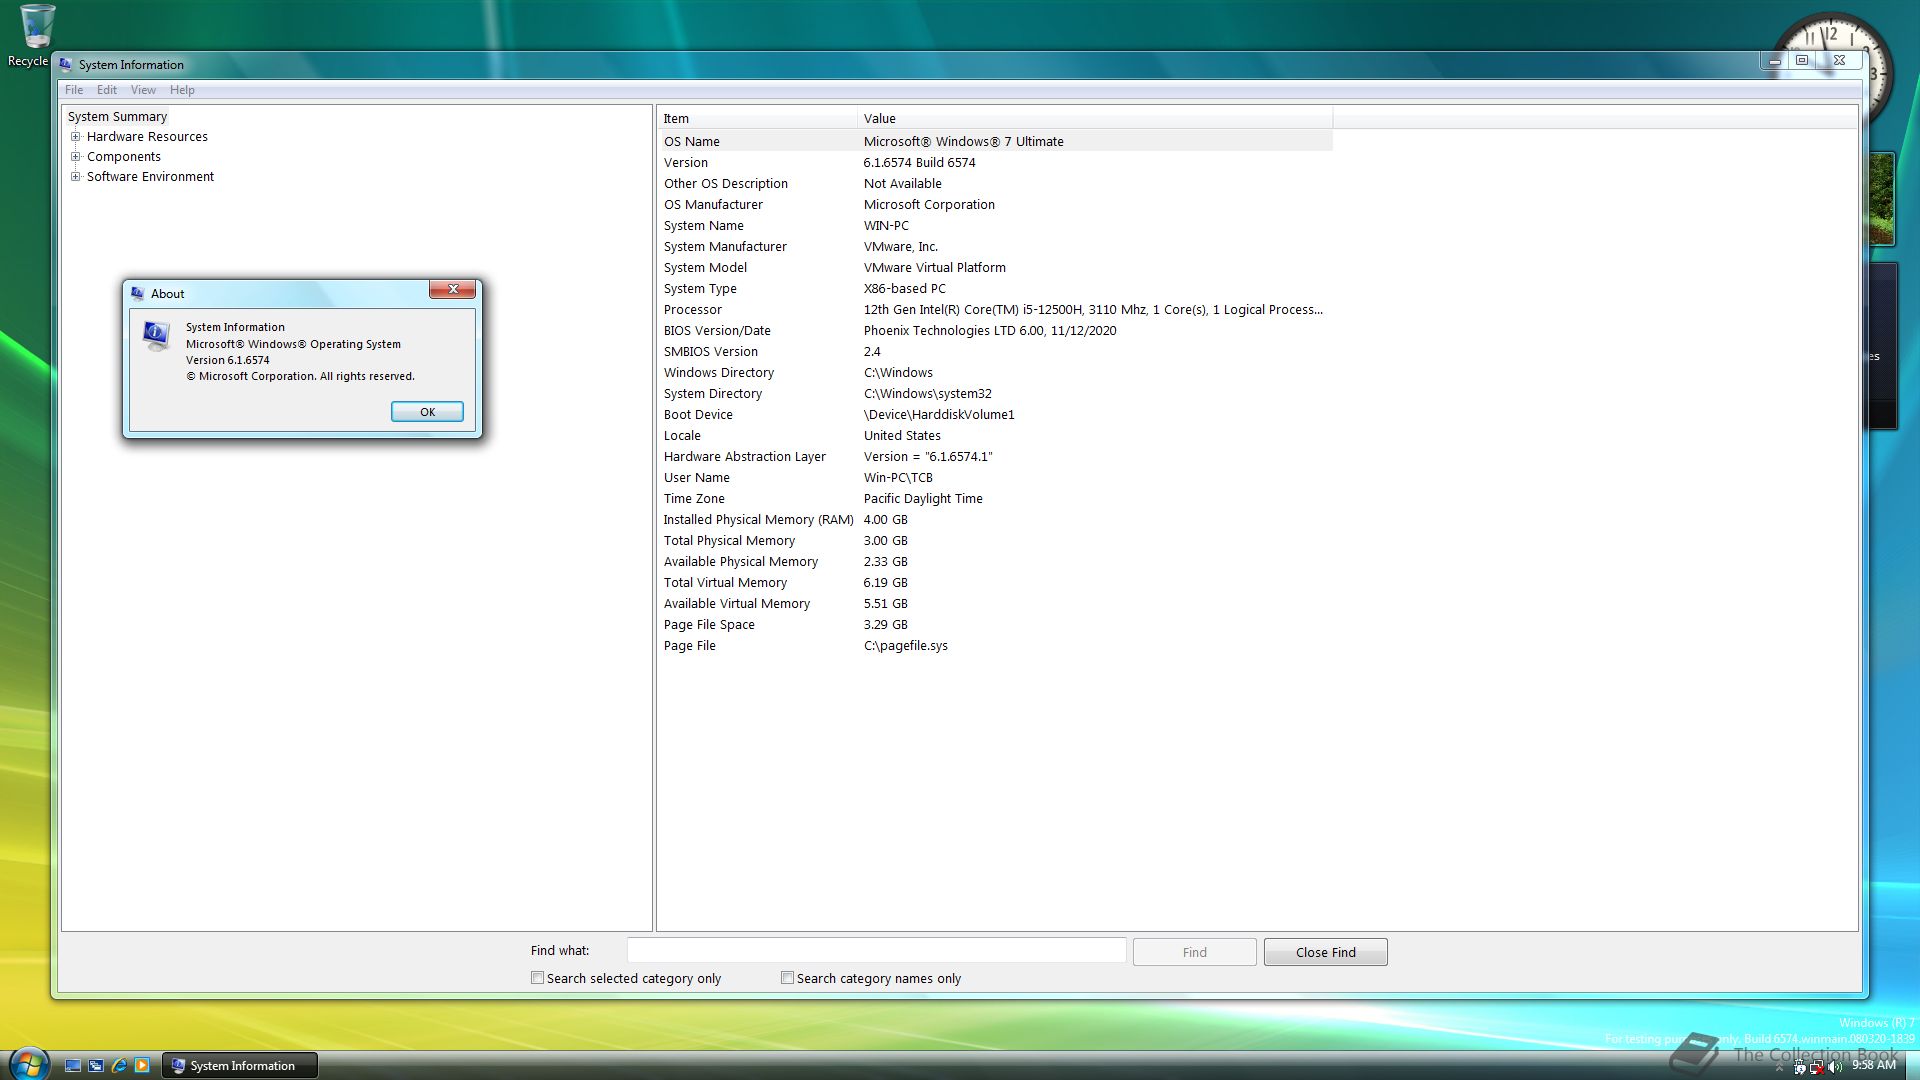The width and height of the screenshot is (1920, 1080).
Task: Click the Find button
Action: 1195,952
